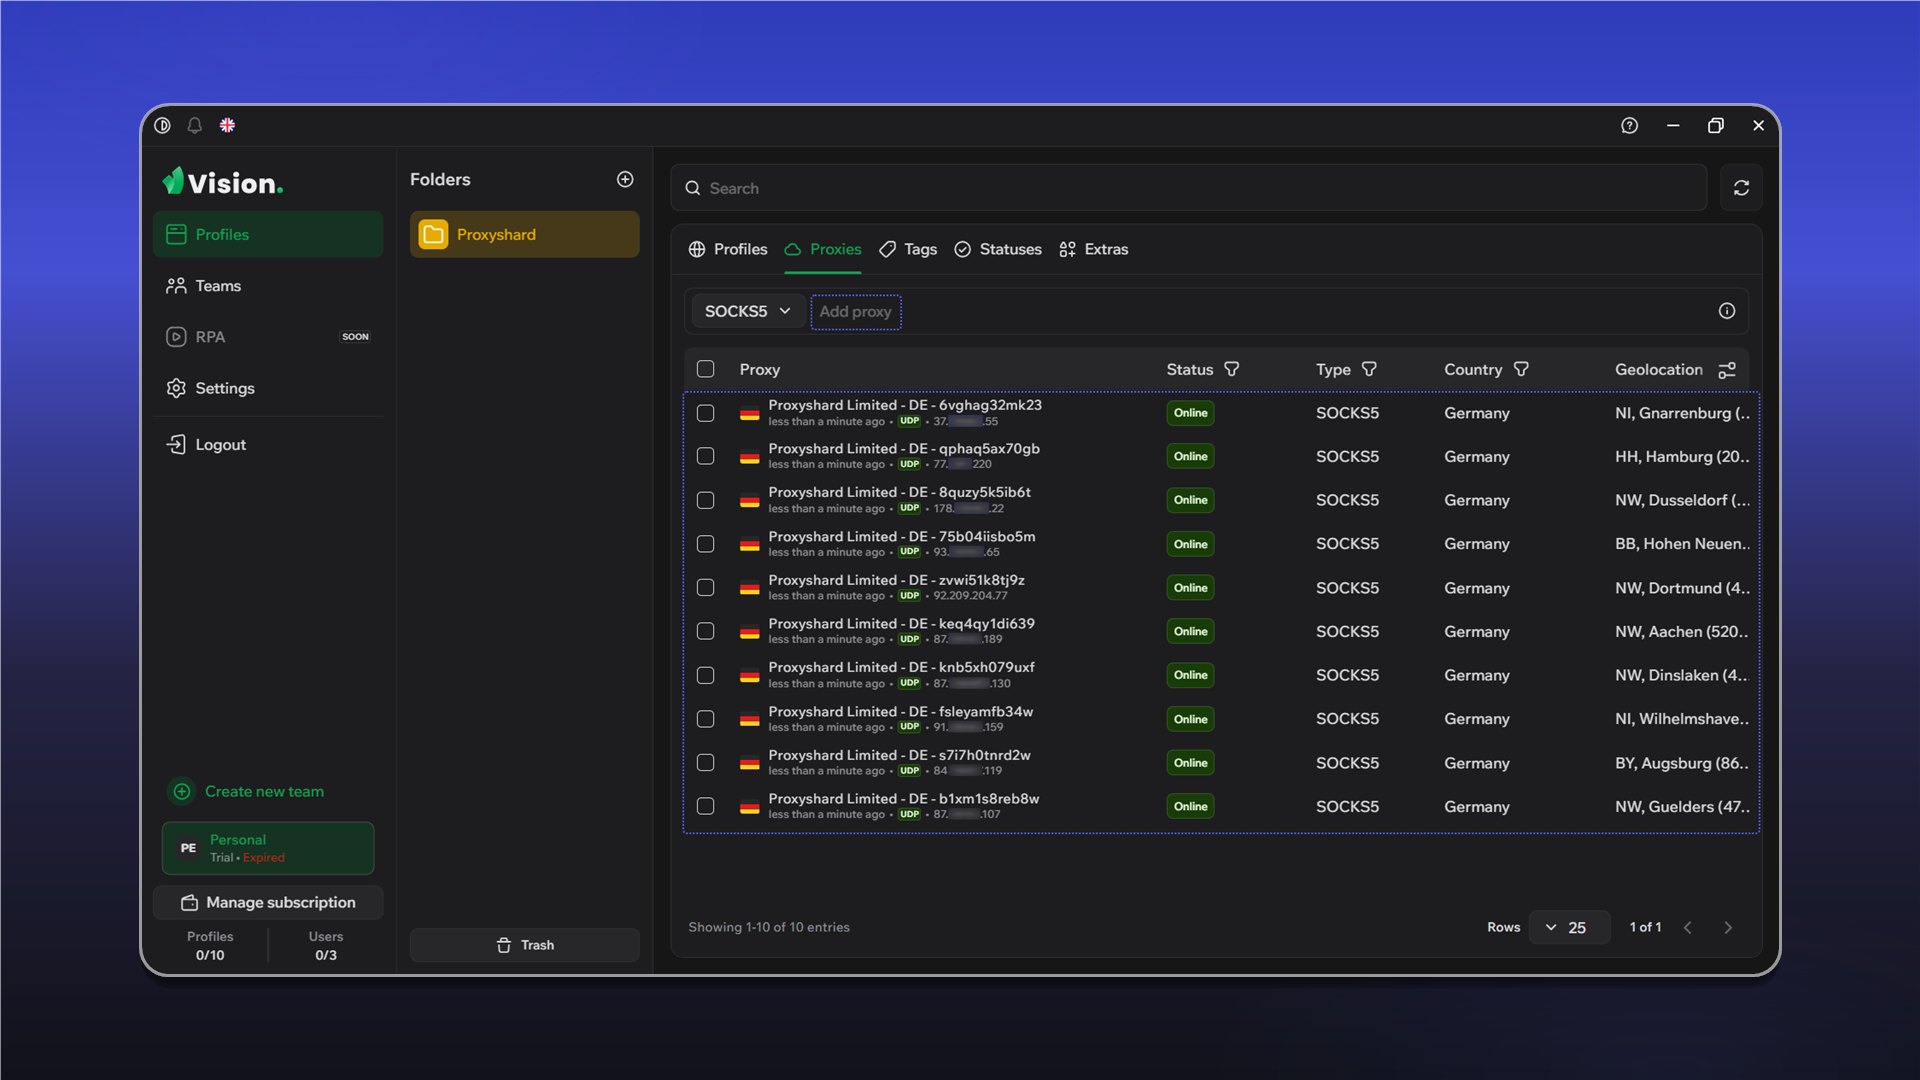This screenshot has height=1080, width=1920.
Task: Open the notifications bell
Action: point(195,125)
